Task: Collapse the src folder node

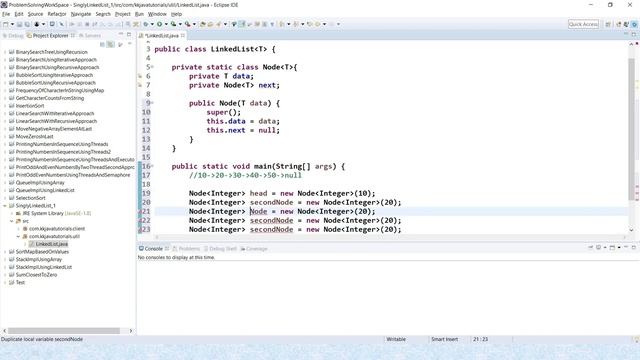Action: click(x=11, y=221)
